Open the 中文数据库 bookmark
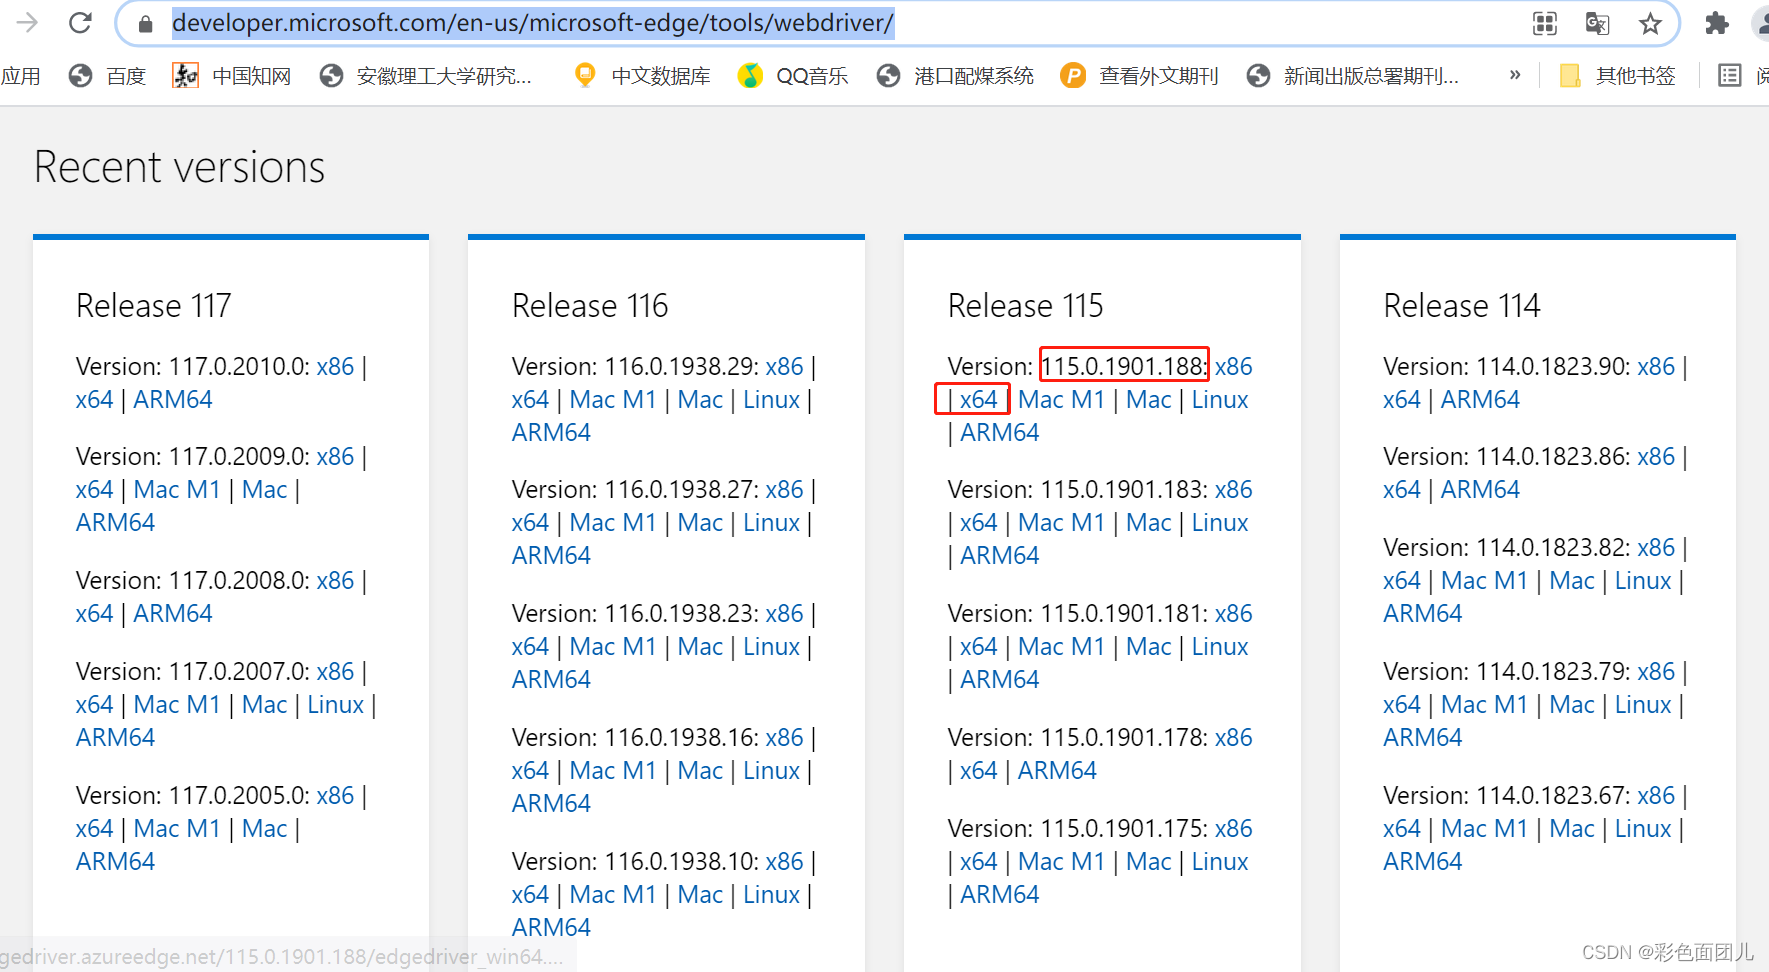 [x=642, y=76]
